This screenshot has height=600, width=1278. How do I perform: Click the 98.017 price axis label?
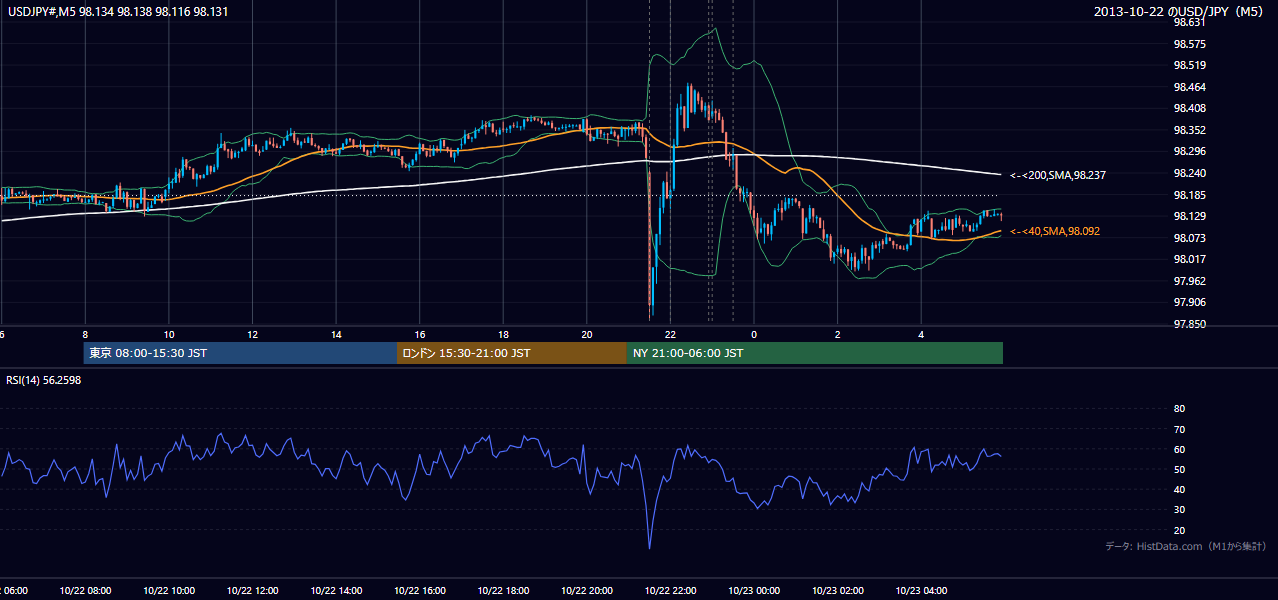(x=1189, y=259)
